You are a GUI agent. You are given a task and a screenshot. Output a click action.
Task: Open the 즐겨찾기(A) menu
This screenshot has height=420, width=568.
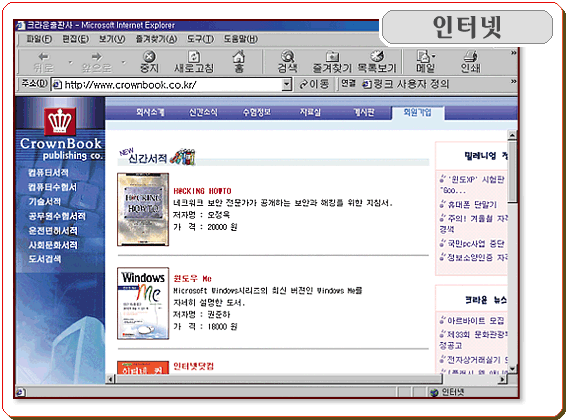pyautogui.click(x=156, y=39)
